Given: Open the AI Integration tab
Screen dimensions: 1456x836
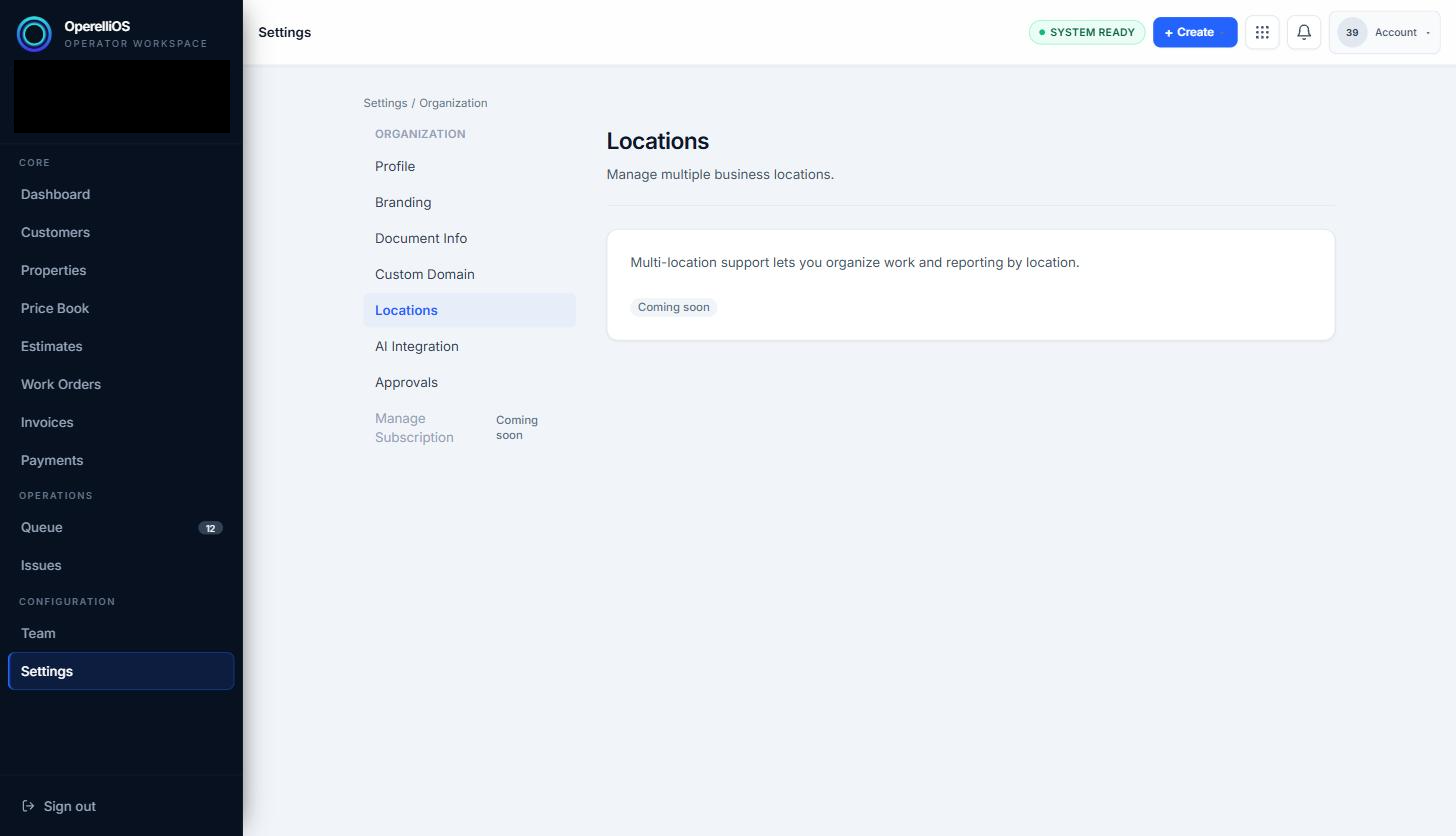Looking at the screenshot, I should coord(469,346).
